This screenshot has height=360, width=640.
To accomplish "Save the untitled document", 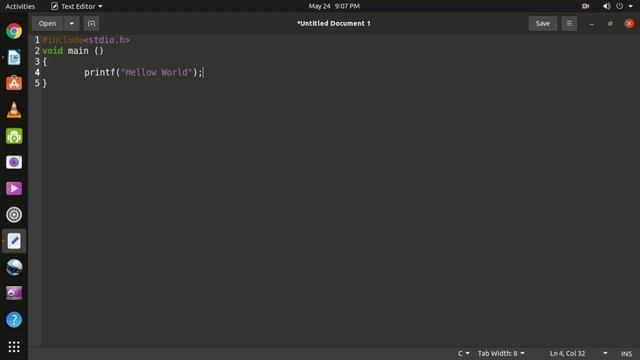I will pos(542,24).
